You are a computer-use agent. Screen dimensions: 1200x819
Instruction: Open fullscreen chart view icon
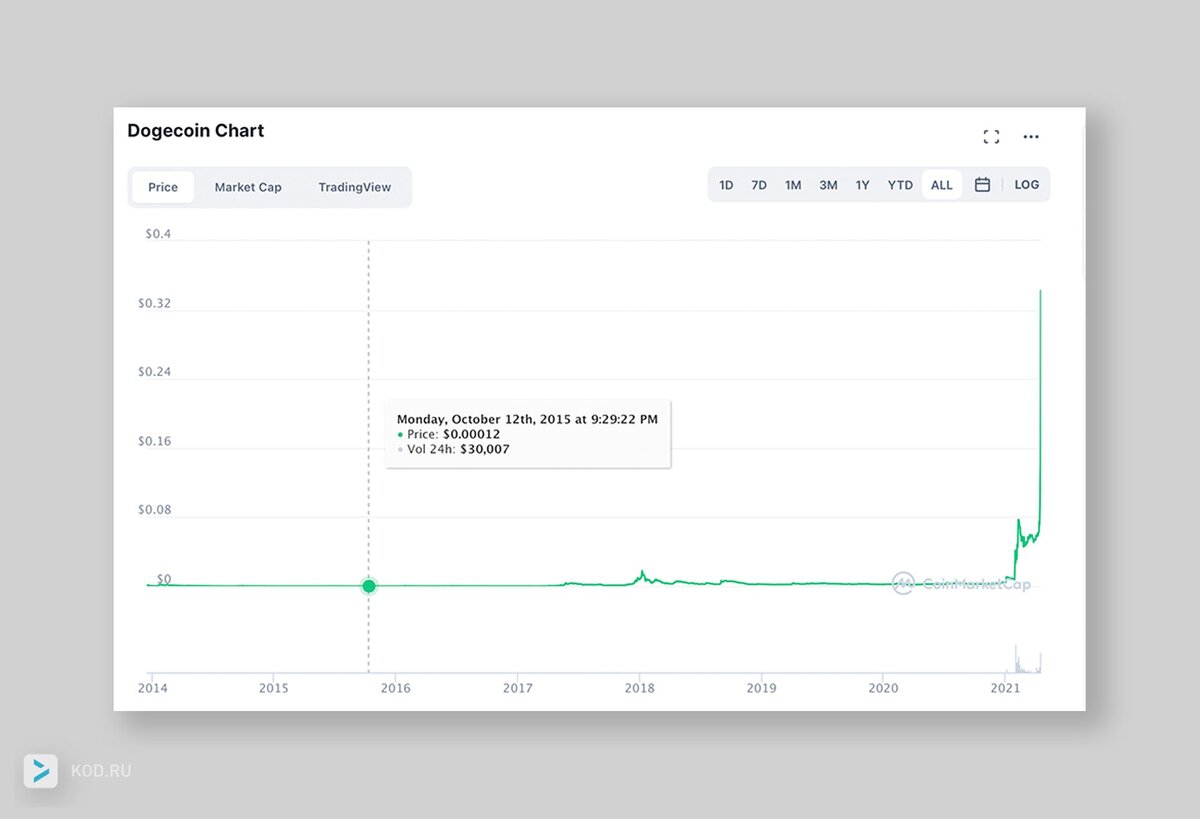click(x=991, y=137)
